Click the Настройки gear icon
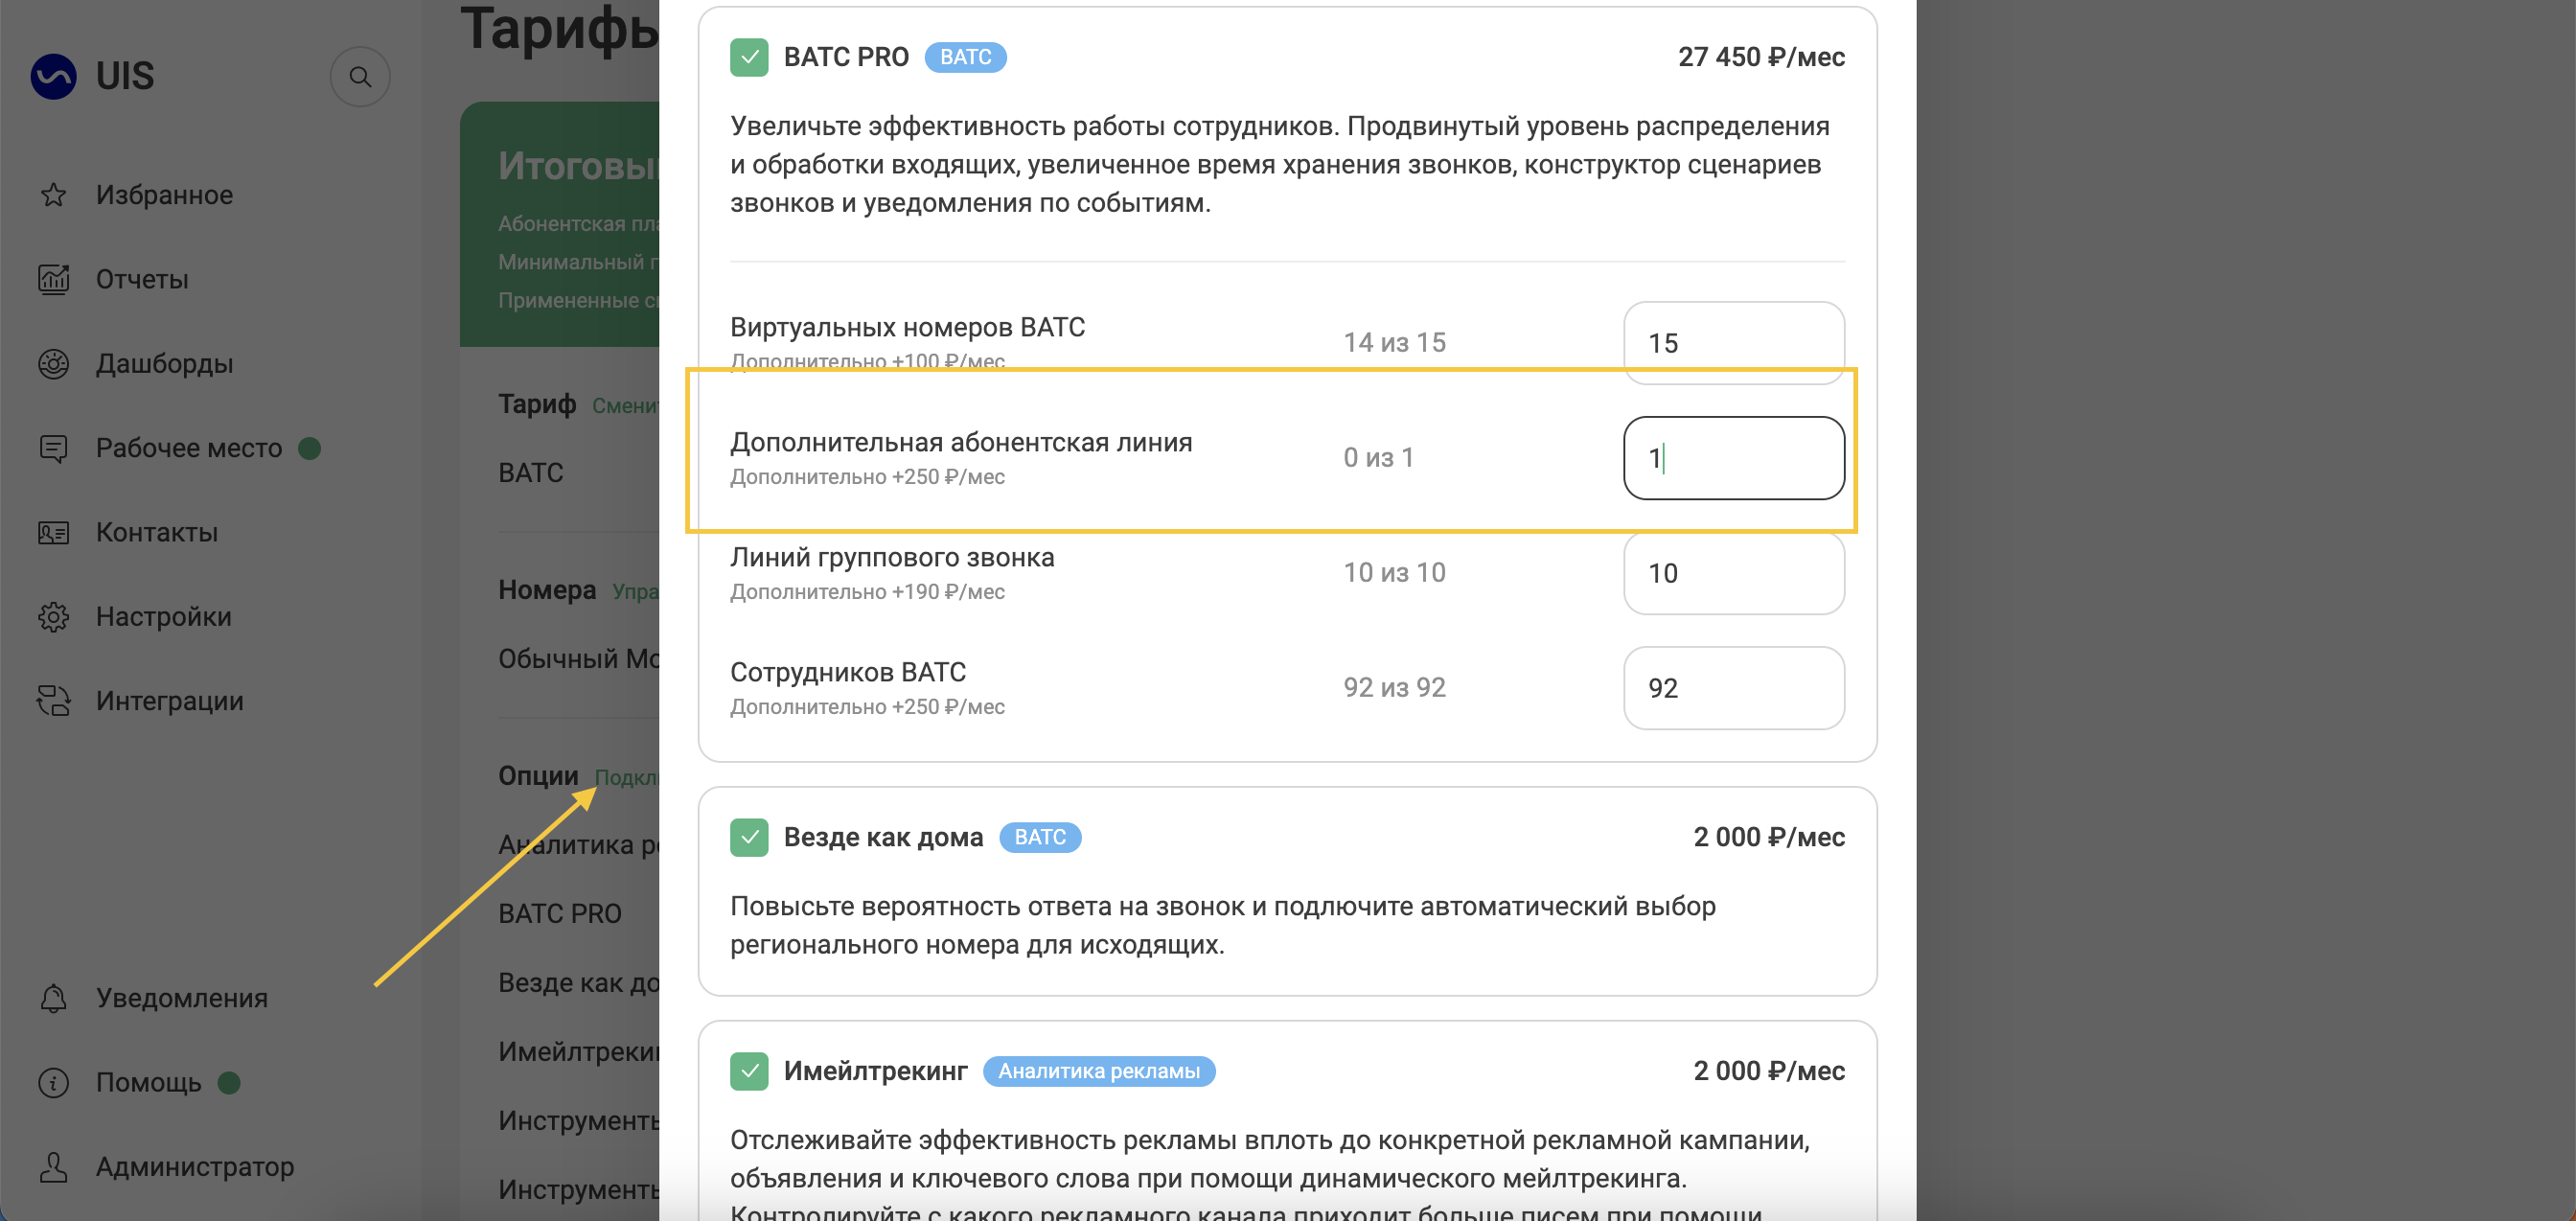 pos(53,617)
